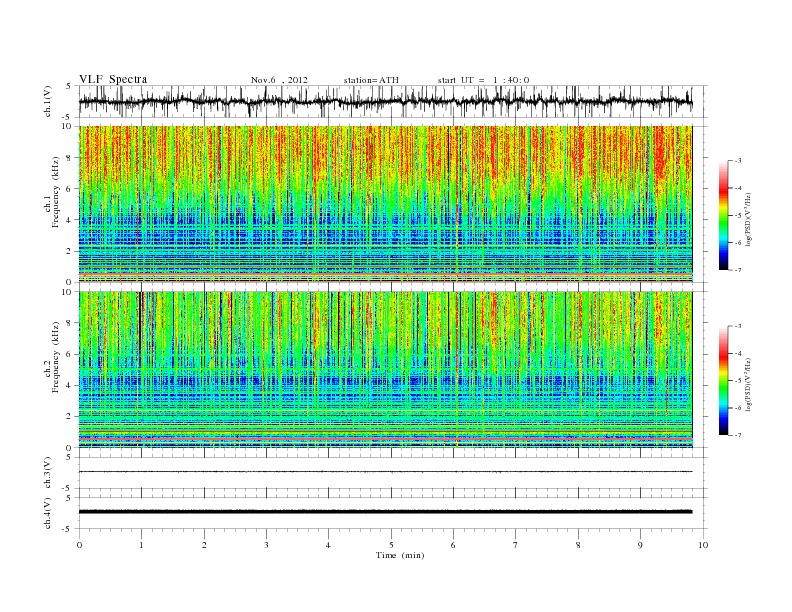
Task: Click the "ch.3(V)" axis label
Action: 48,473
